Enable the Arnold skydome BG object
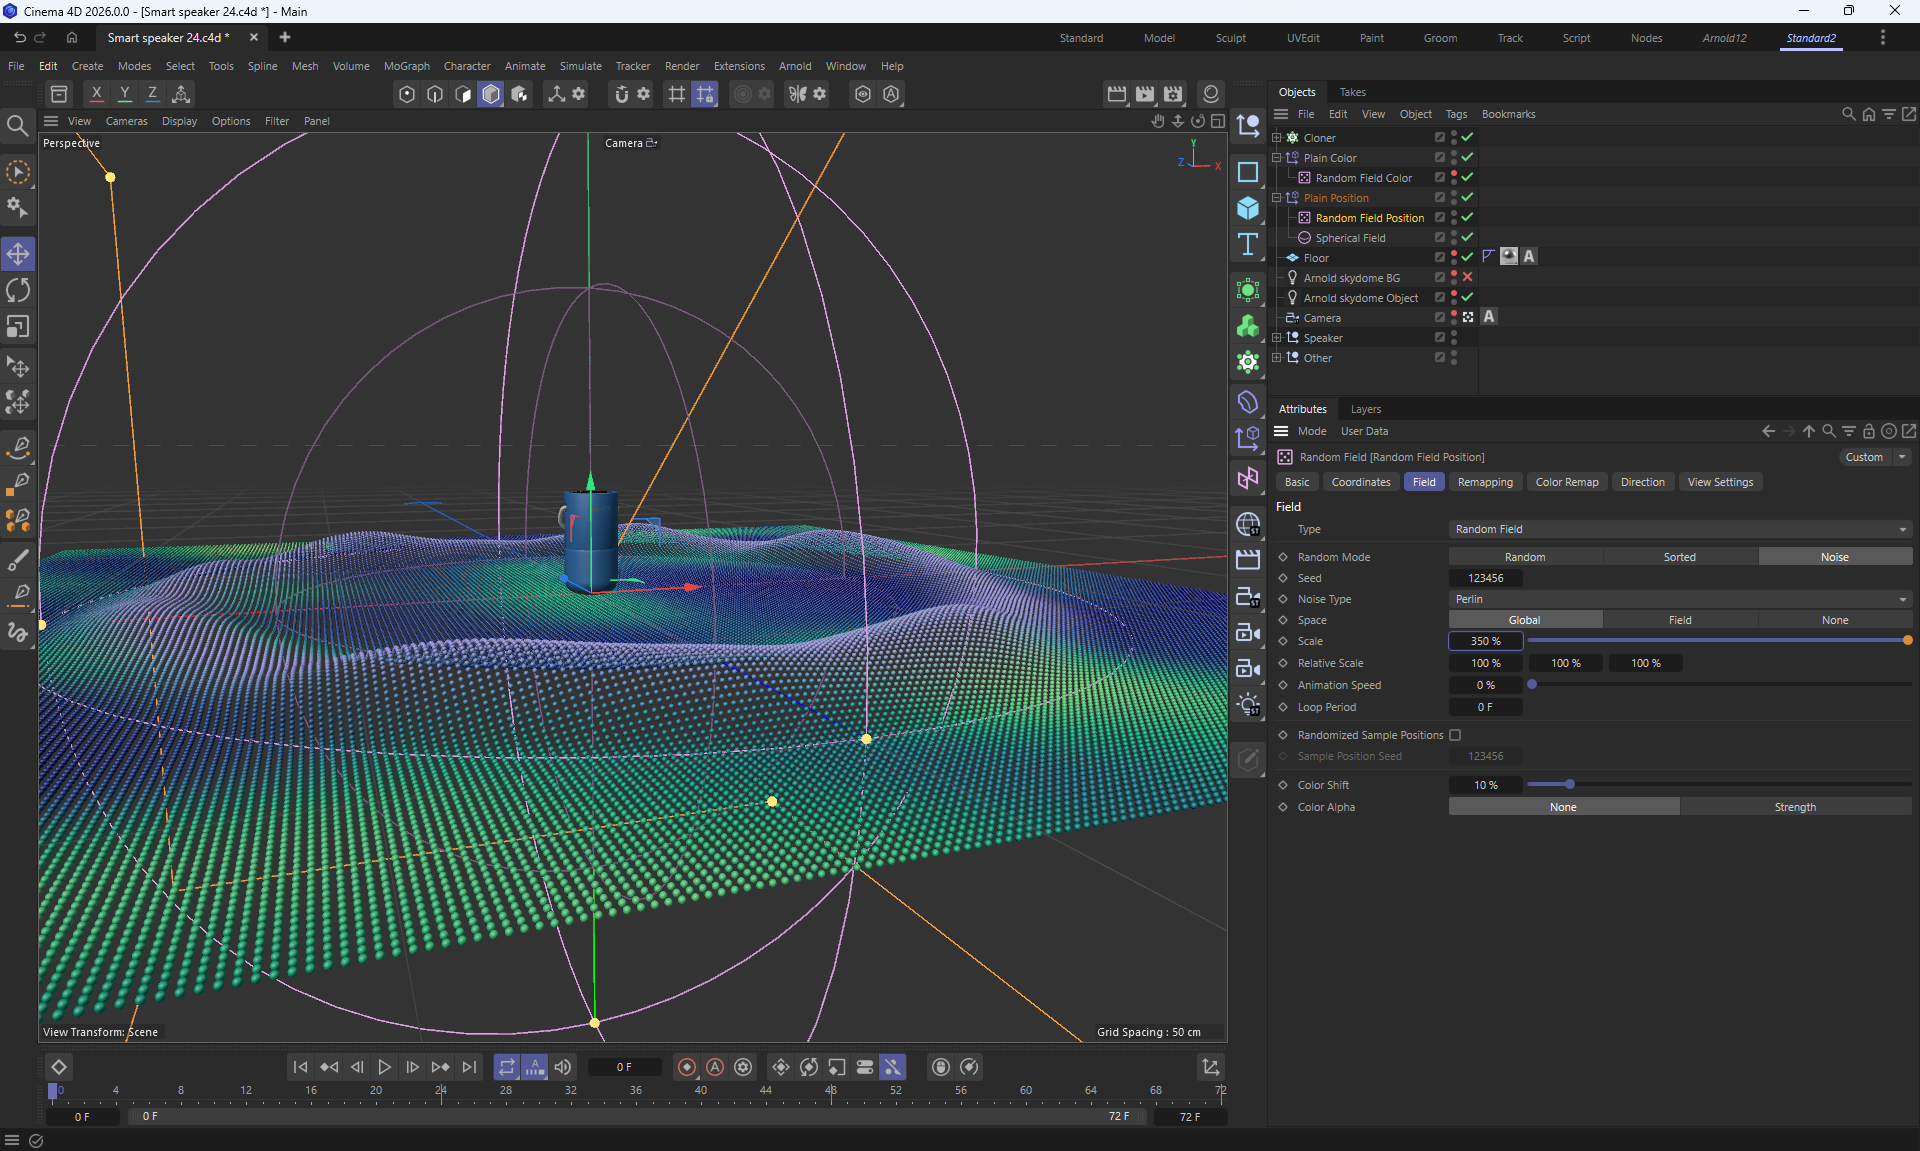The image size is (1920, 1151). click(x=1467, y=278)
